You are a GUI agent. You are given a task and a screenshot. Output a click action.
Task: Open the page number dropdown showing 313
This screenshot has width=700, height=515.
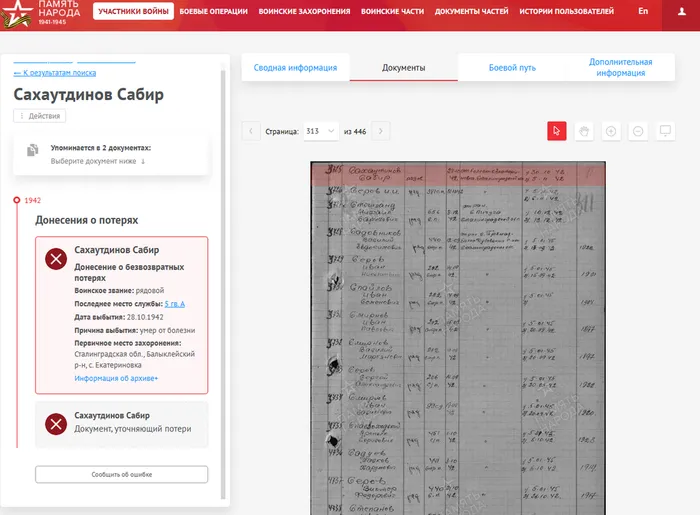click(319, 131)
